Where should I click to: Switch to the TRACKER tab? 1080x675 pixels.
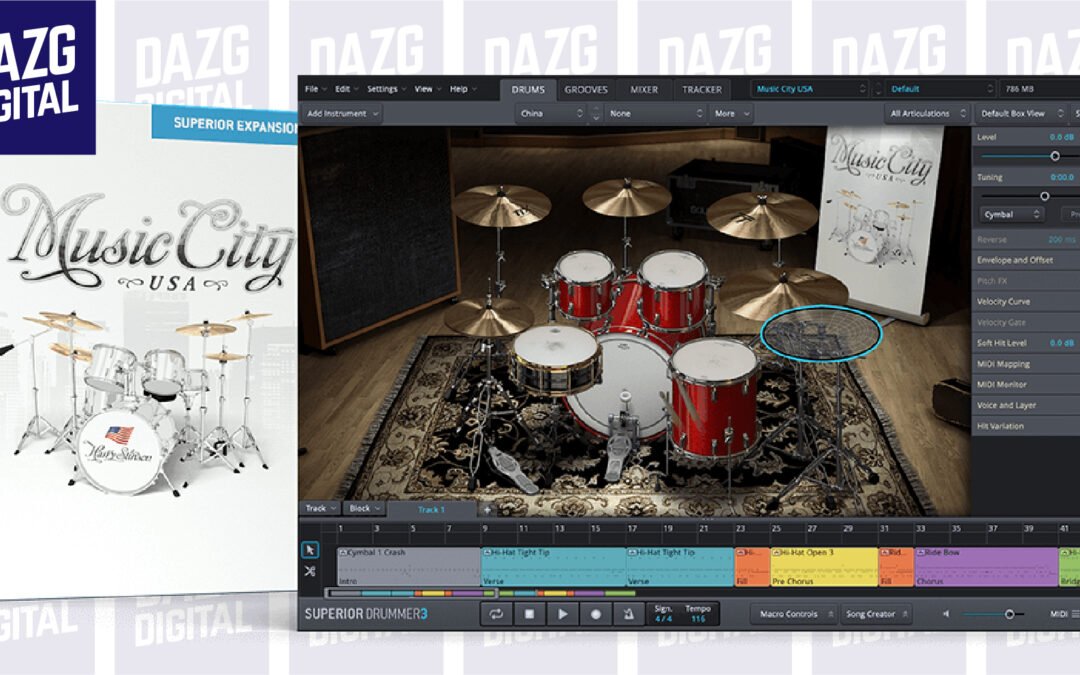(702, 90)
